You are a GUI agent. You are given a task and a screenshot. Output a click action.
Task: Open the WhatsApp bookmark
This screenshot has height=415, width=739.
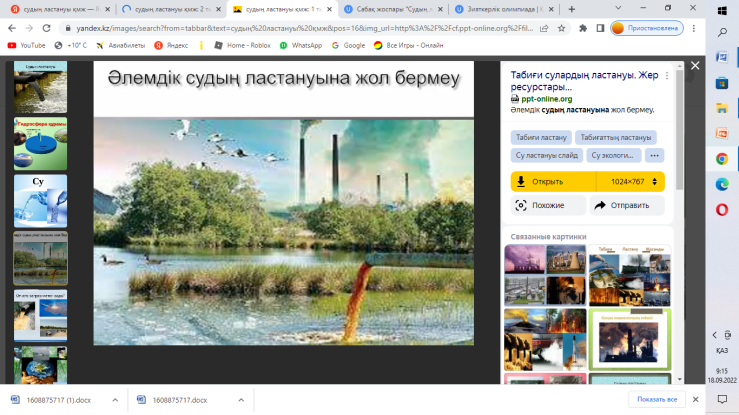coord(301,45)
